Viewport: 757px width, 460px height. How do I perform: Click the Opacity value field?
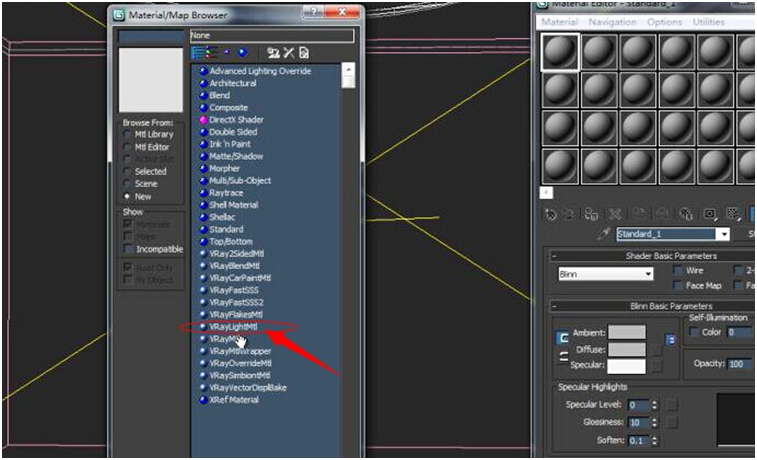point(737,363)
